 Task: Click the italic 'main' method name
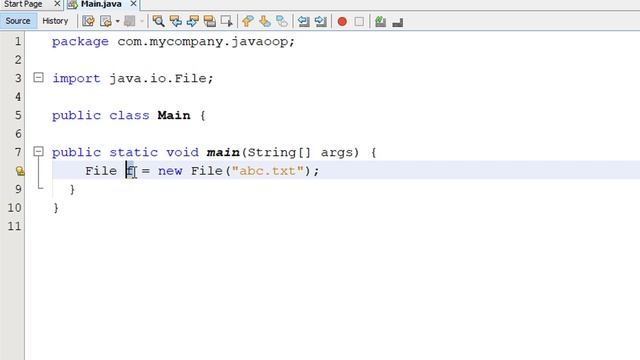[x=223, y=152]
